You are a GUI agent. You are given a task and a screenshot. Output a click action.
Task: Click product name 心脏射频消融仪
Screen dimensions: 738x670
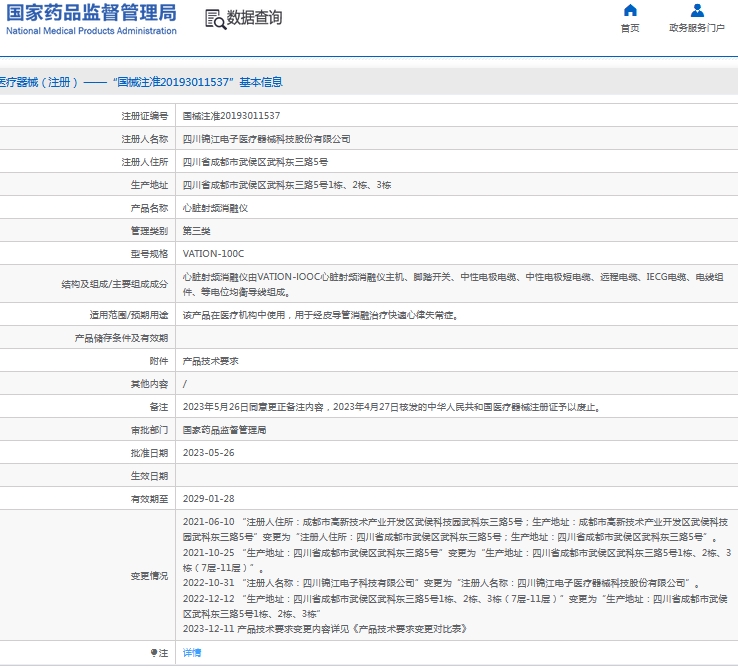[x=215, y=208]
